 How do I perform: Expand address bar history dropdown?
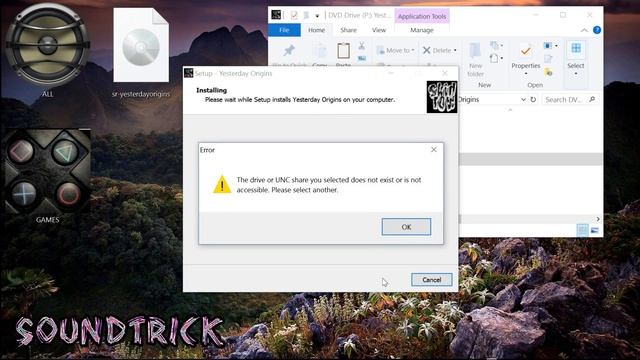point(523,100)
